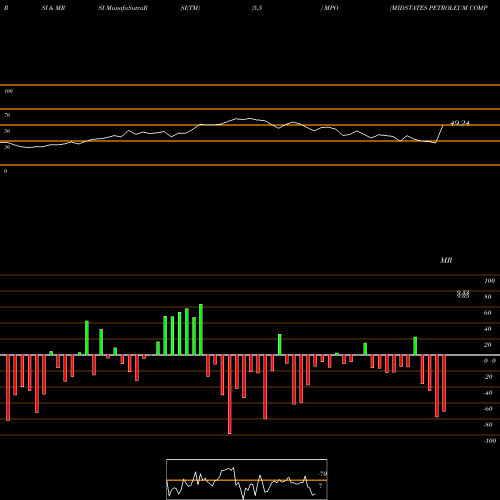Image resolution: width=500 pixels, height=500 pixels.
Task: Click the '-80' axis label in MR panel
Action: (488, 425)
